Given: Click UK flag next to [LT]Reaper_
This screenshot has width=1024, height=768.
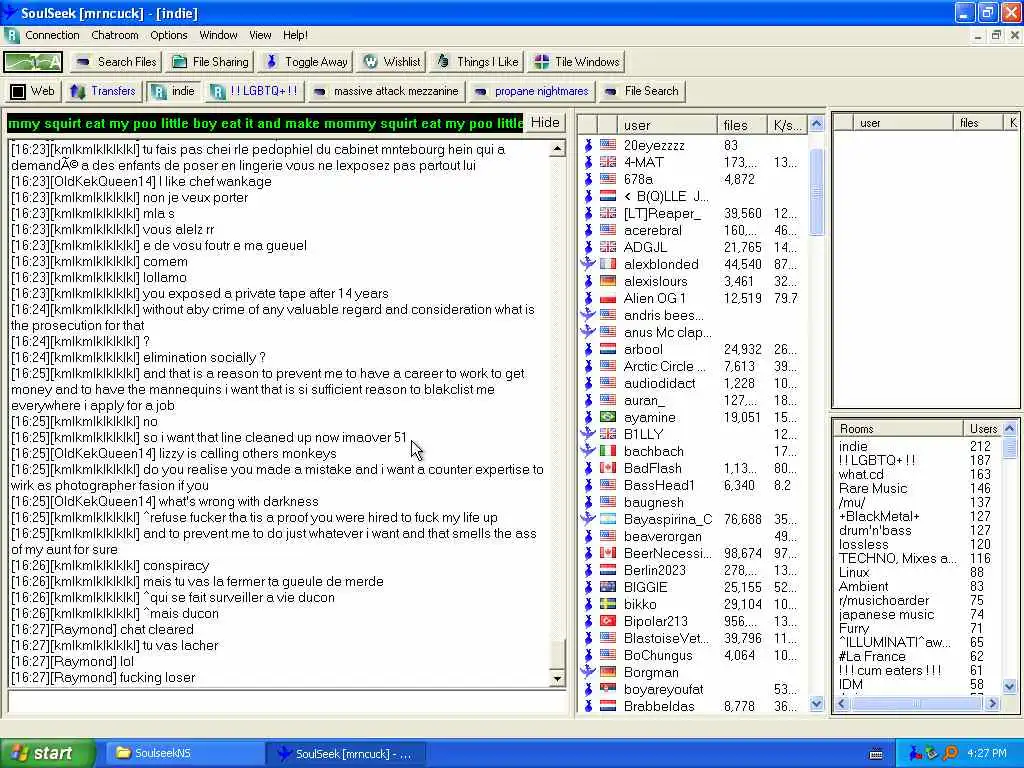Looking at the screenshot, I should 608,214.
